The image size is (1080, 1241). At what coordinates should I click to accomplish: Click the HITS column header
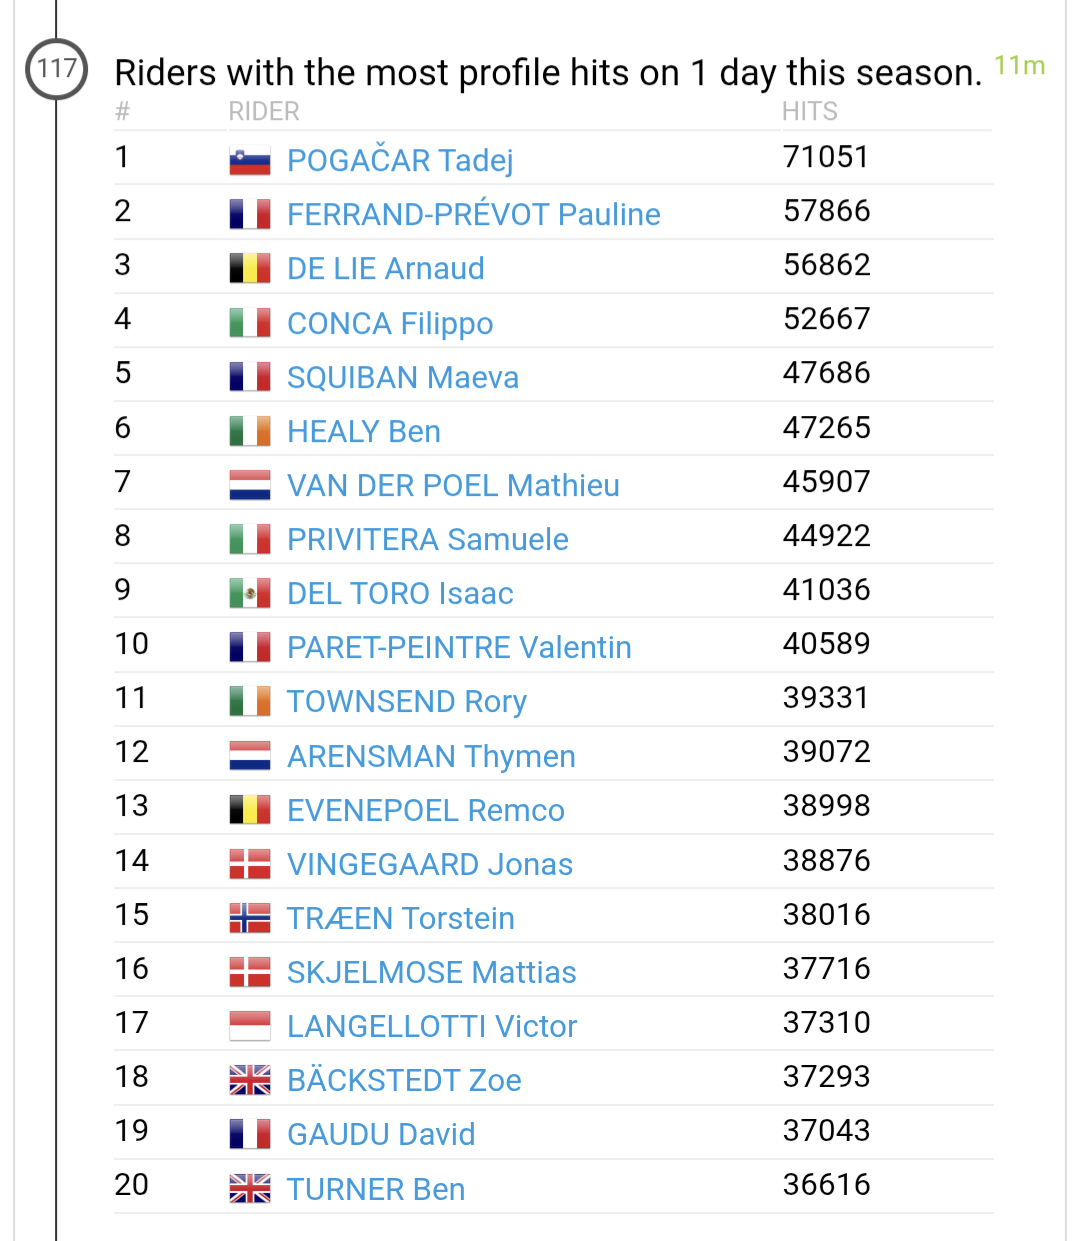click(810, 111)
